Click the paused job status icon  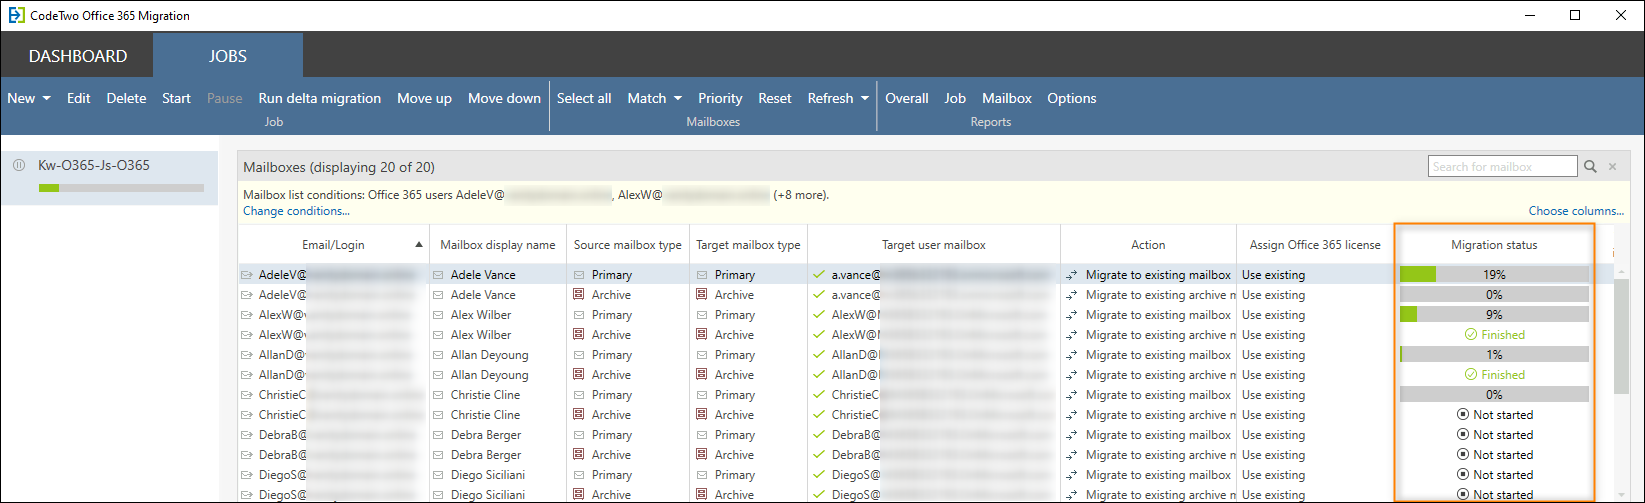coord(19,165)
